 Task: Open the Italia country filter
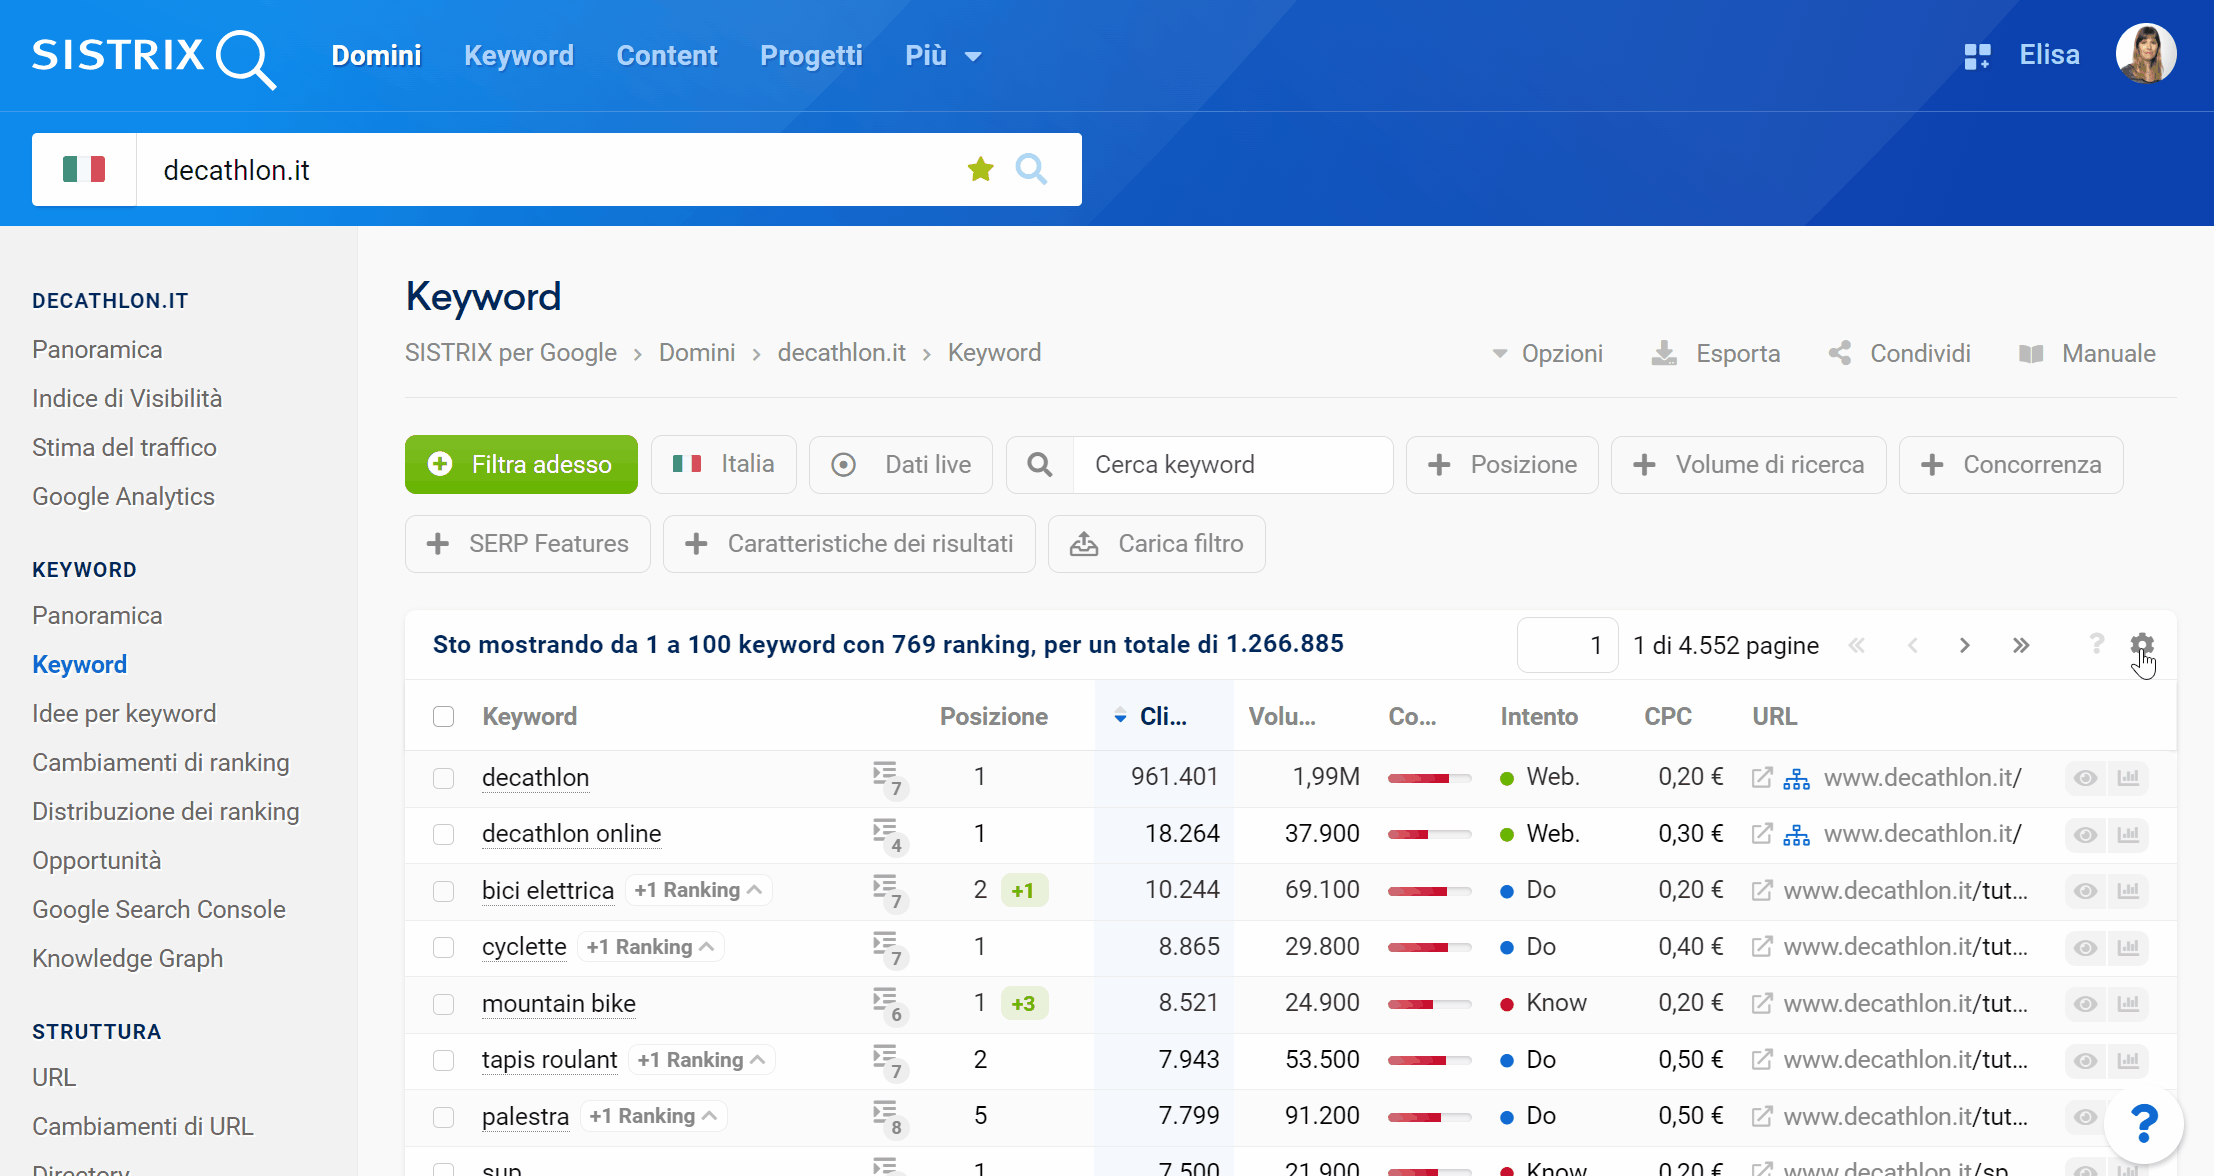(723, 464)
